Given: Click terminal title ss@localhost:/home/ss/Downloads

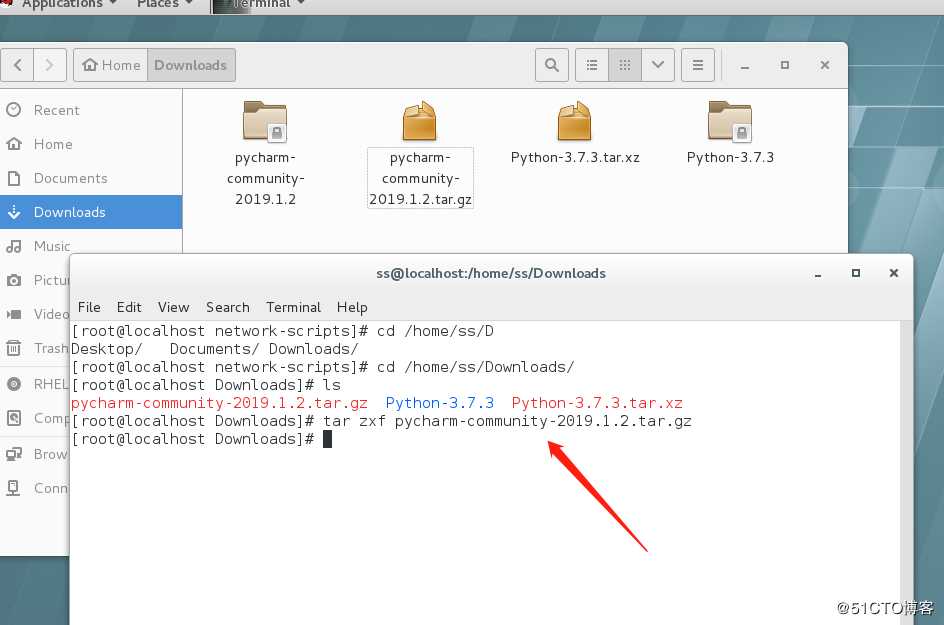Looking at the screenshot, I should click(x=491, y=273).
